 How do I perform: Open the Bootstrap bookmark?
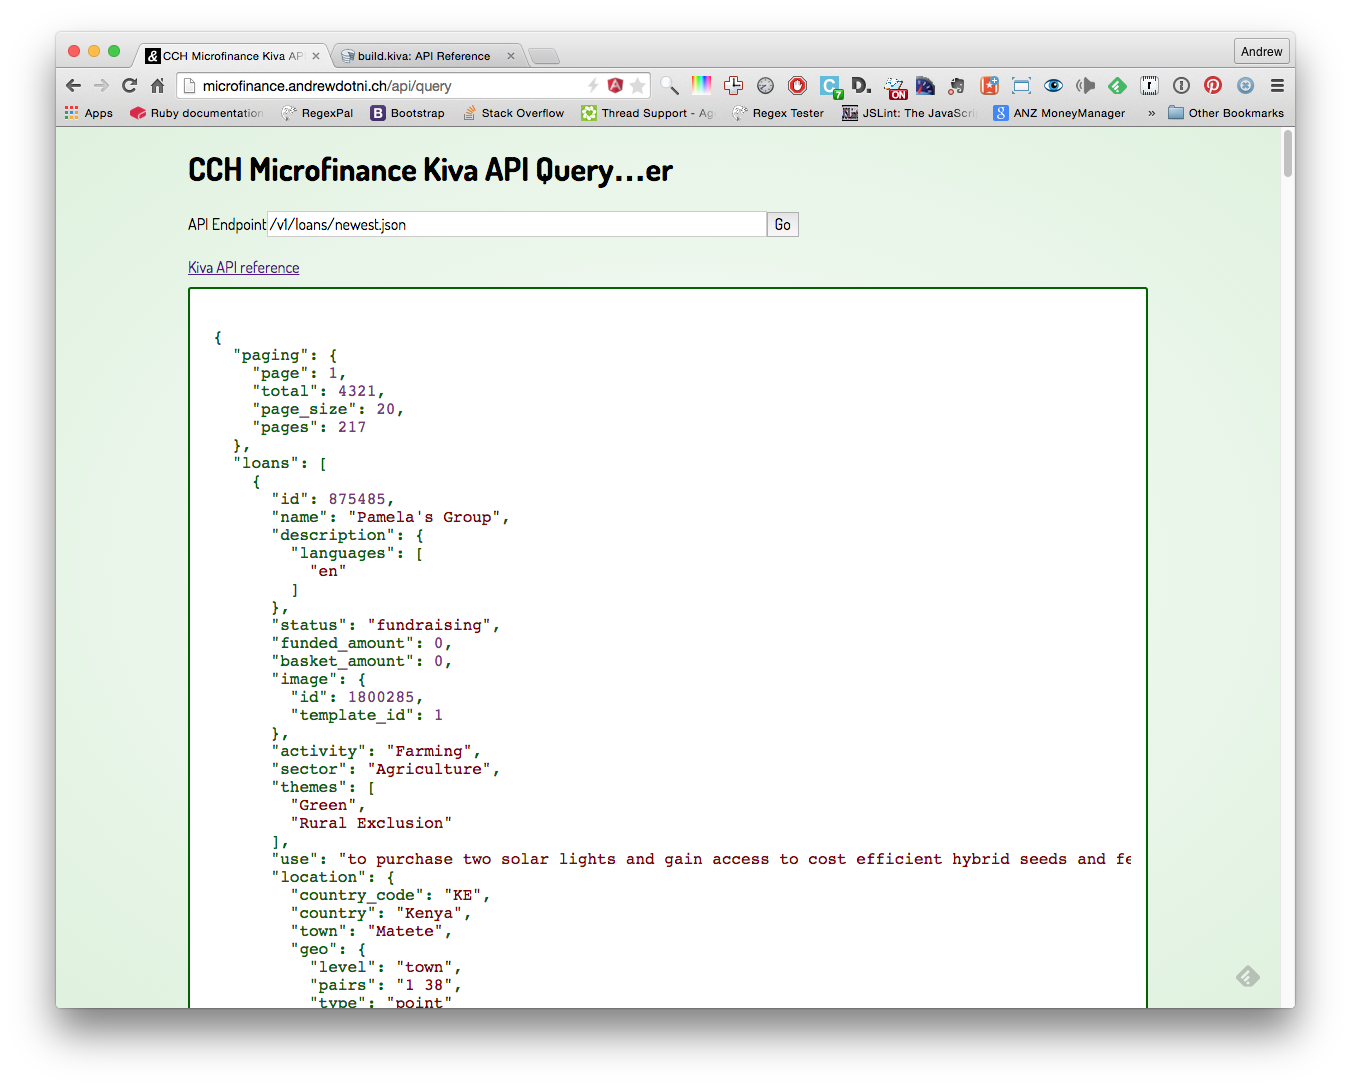[x=408, y=113]
